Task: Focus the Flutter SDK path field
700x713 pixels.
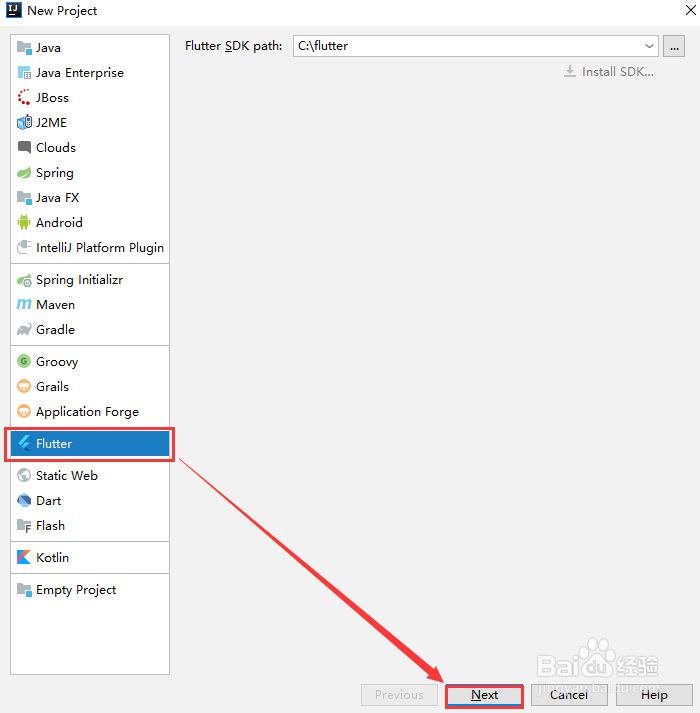Action: click(x=476, y=46)
